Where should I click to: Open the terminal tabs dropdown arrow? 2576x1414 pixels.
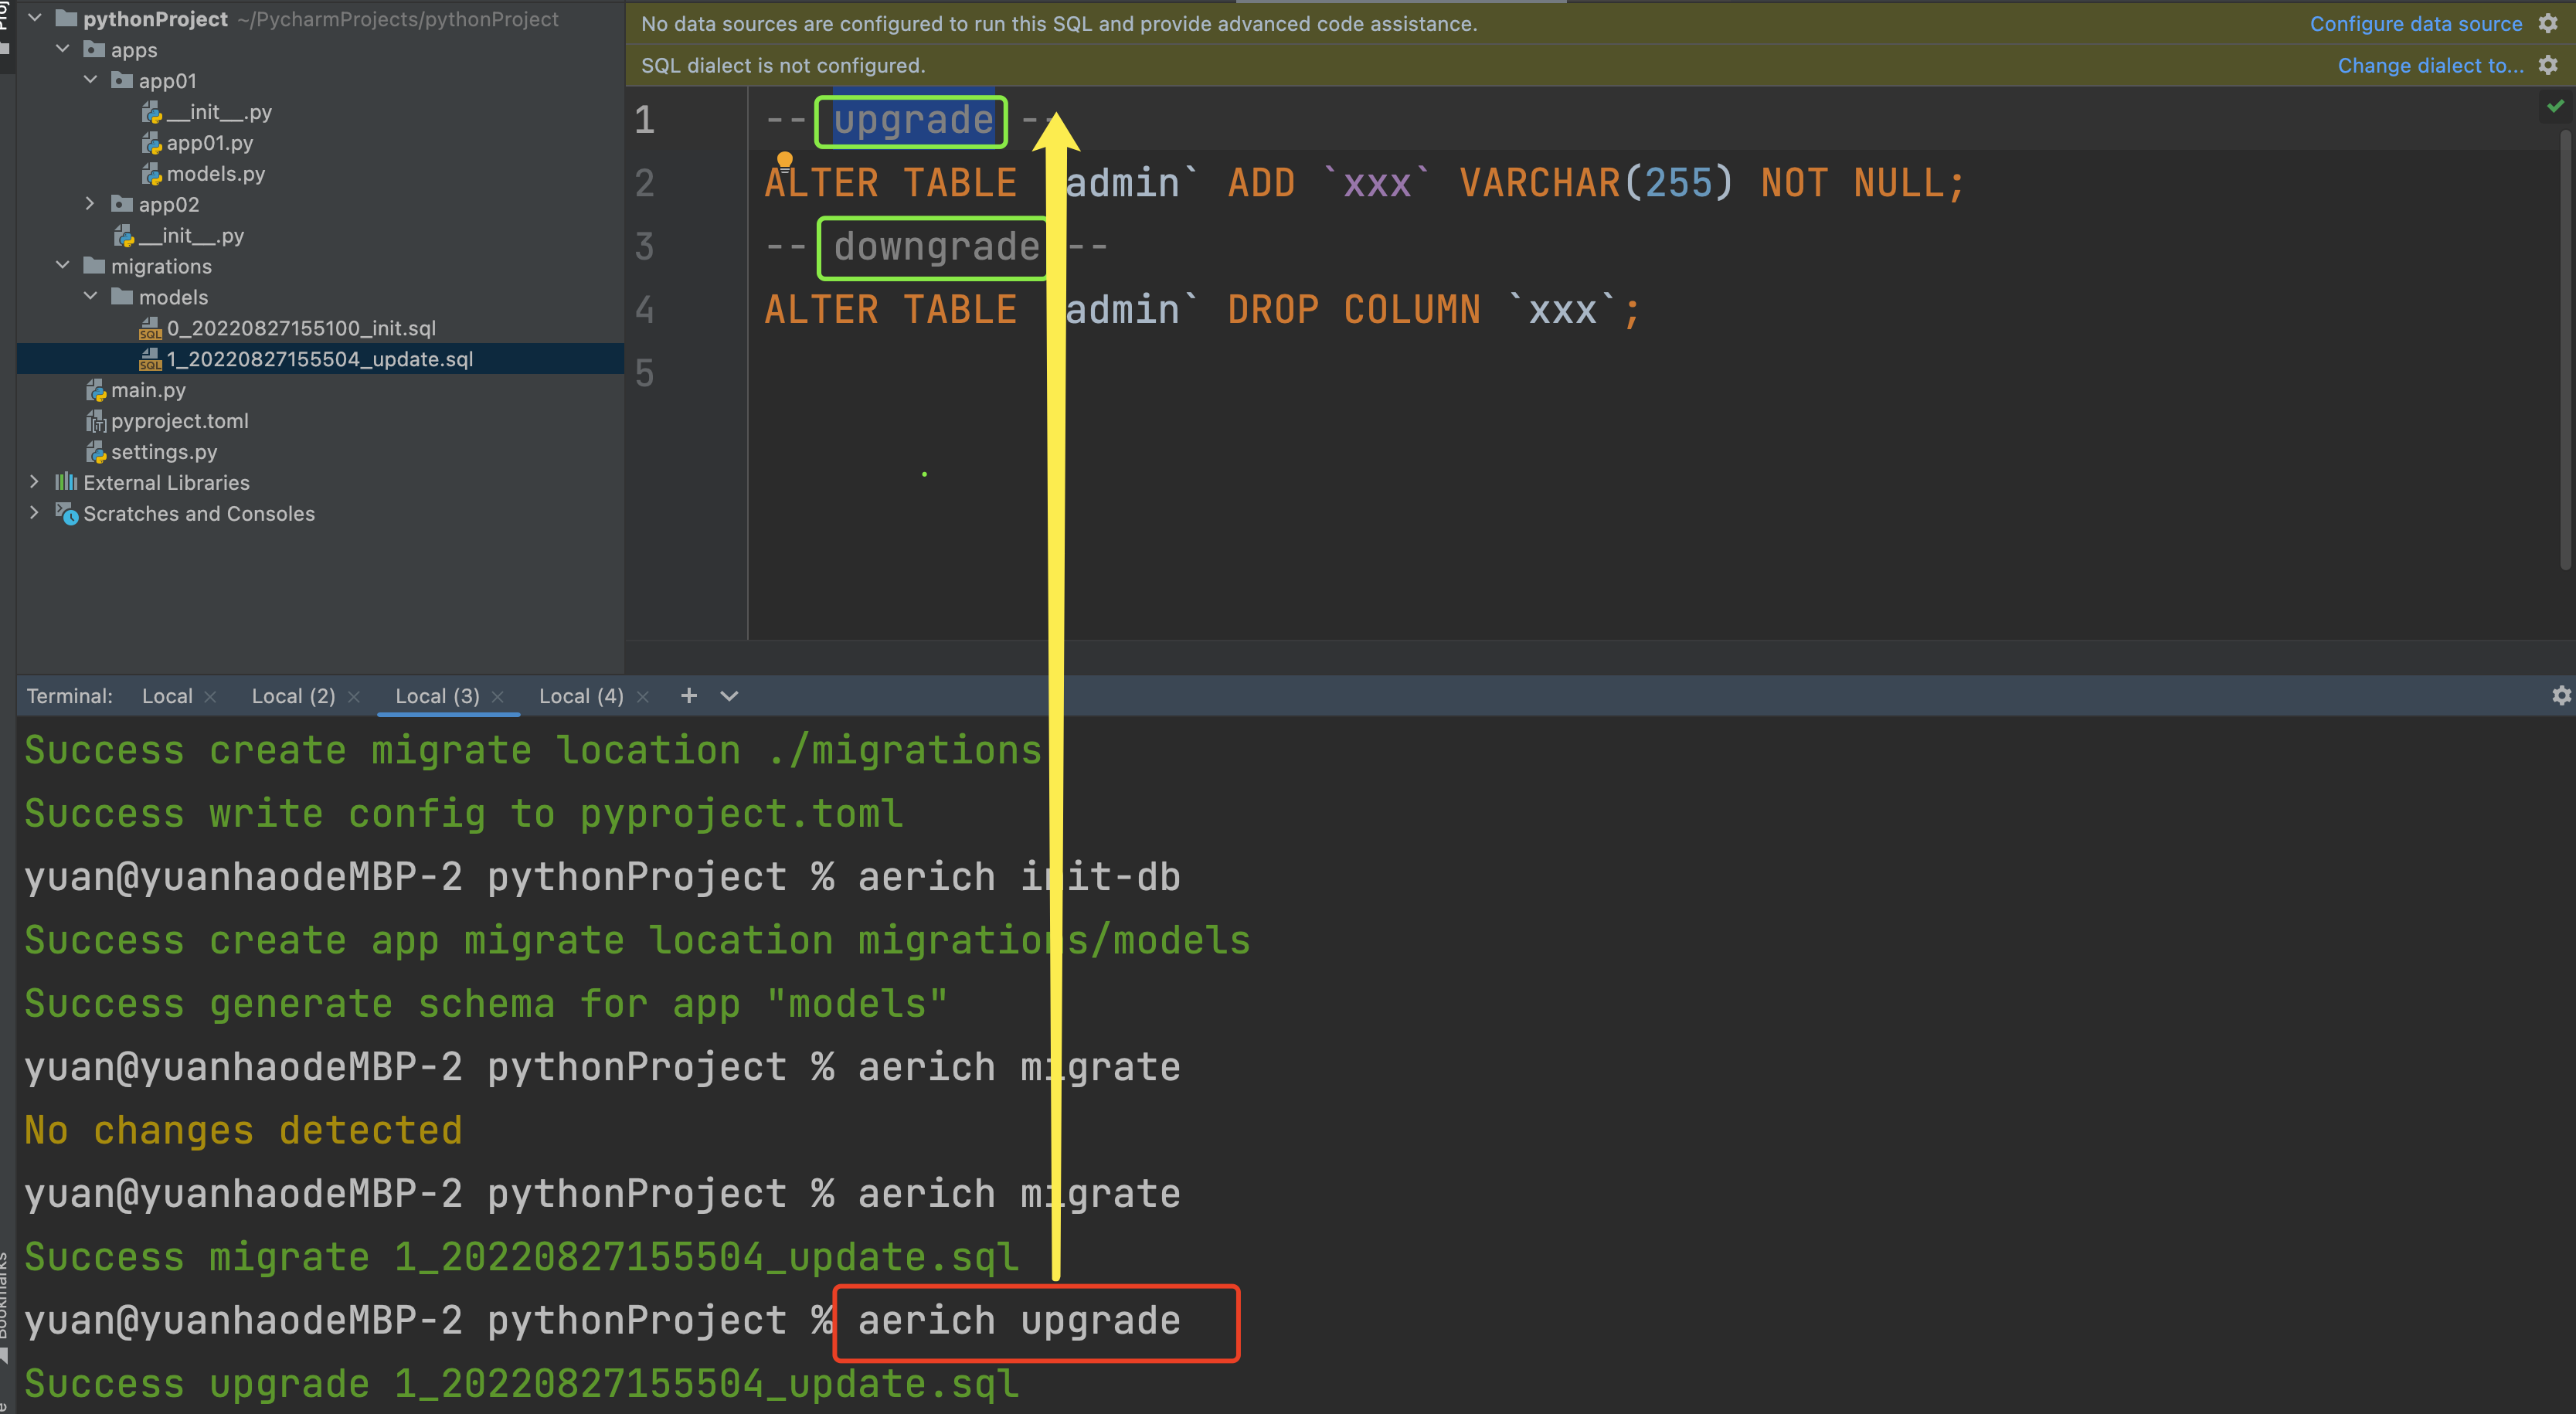coord(729,696)
